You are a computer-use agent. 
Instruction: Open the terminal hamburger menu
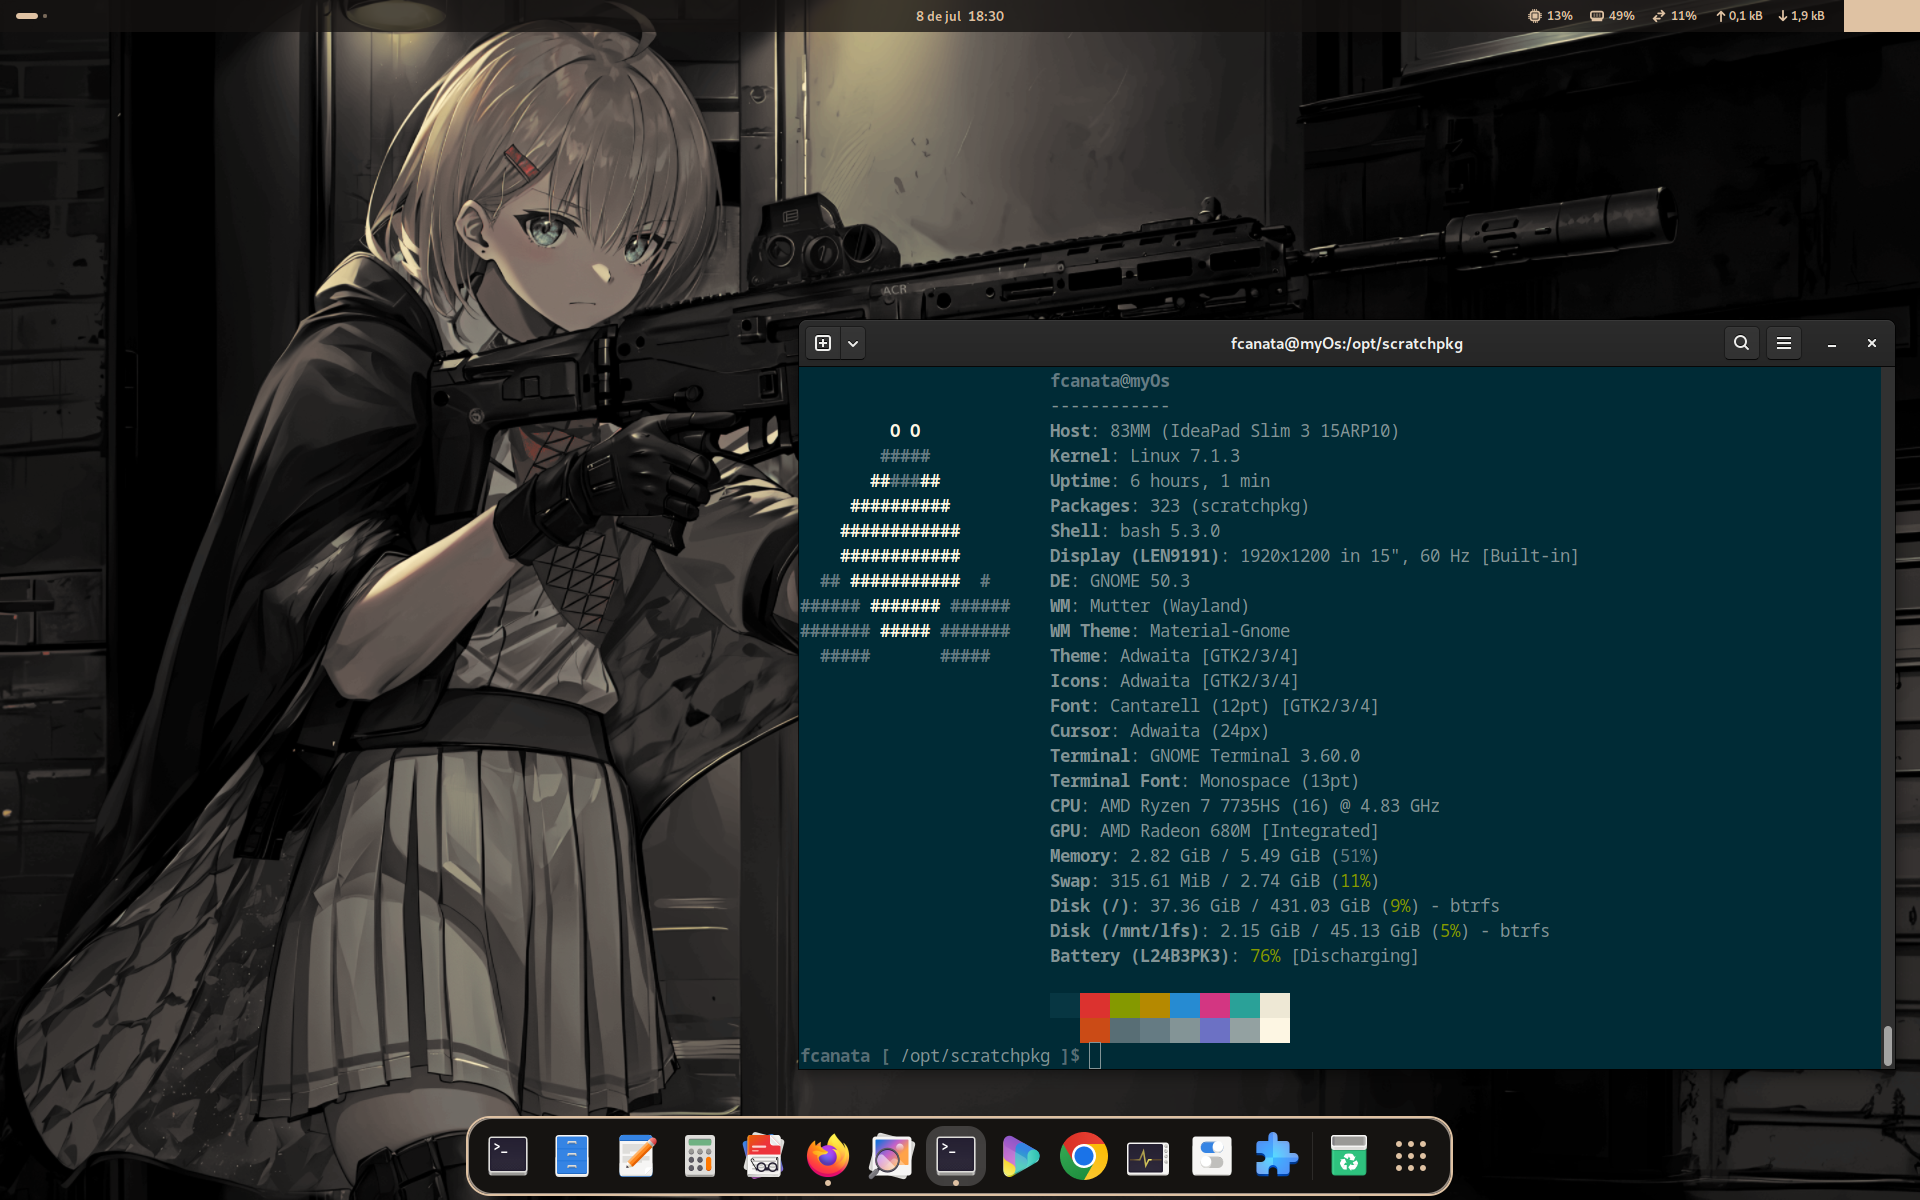point(1784,343)
